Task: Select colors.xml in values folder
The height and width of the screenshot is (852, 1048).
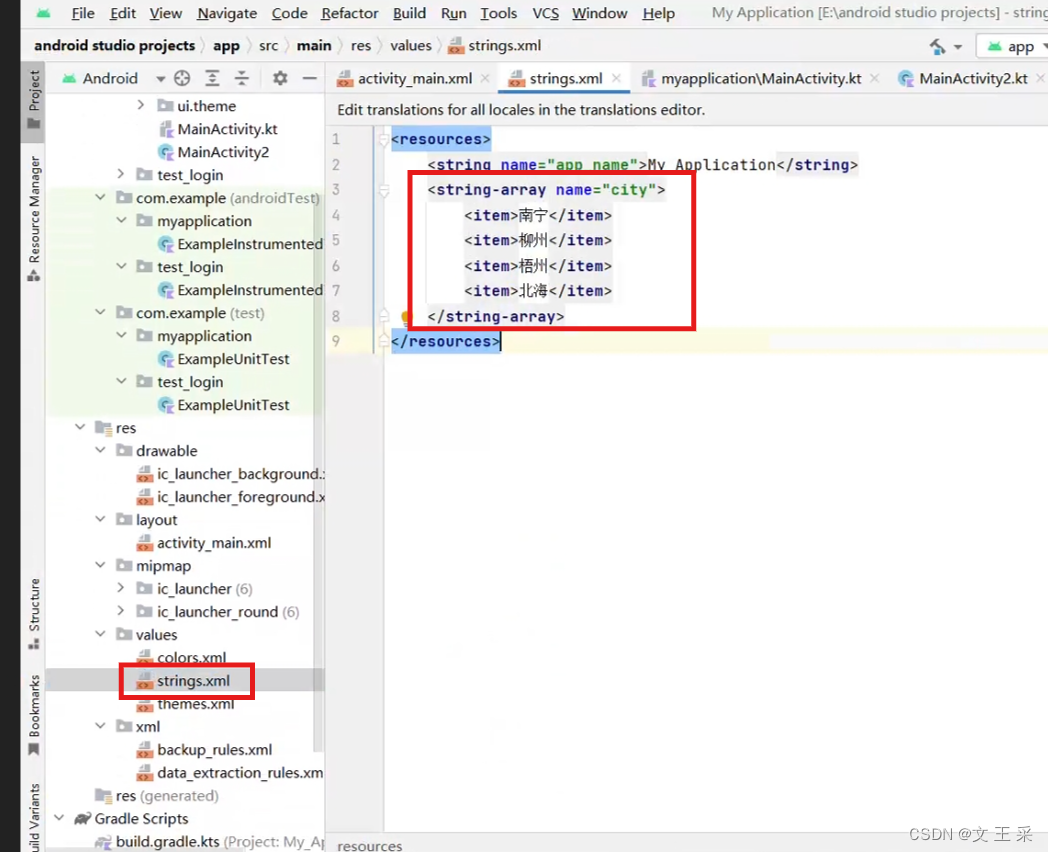Action: click(x=191, y=658)
